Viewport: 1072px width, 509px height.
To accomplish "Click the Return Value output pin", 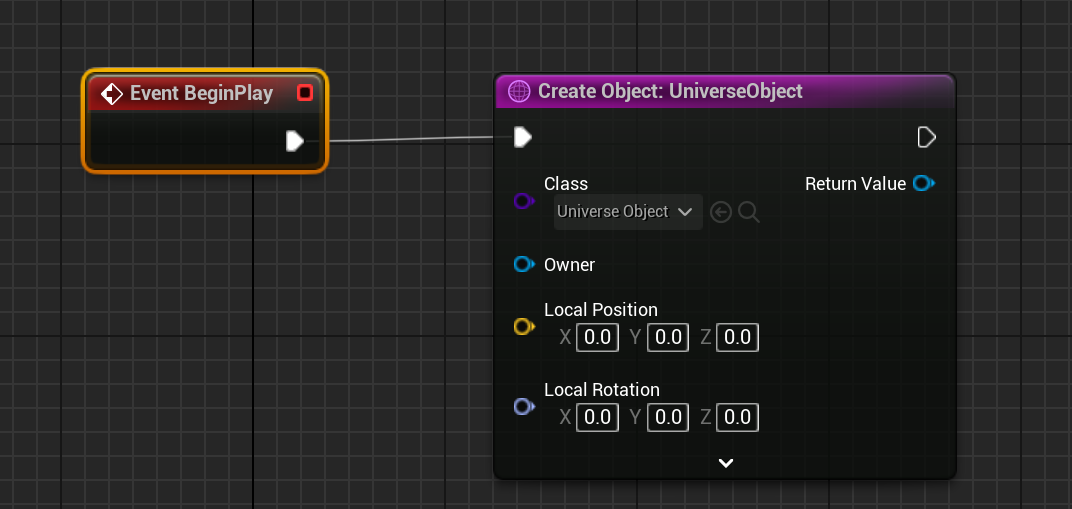I will pyautogui.click(x=924, y=184).
